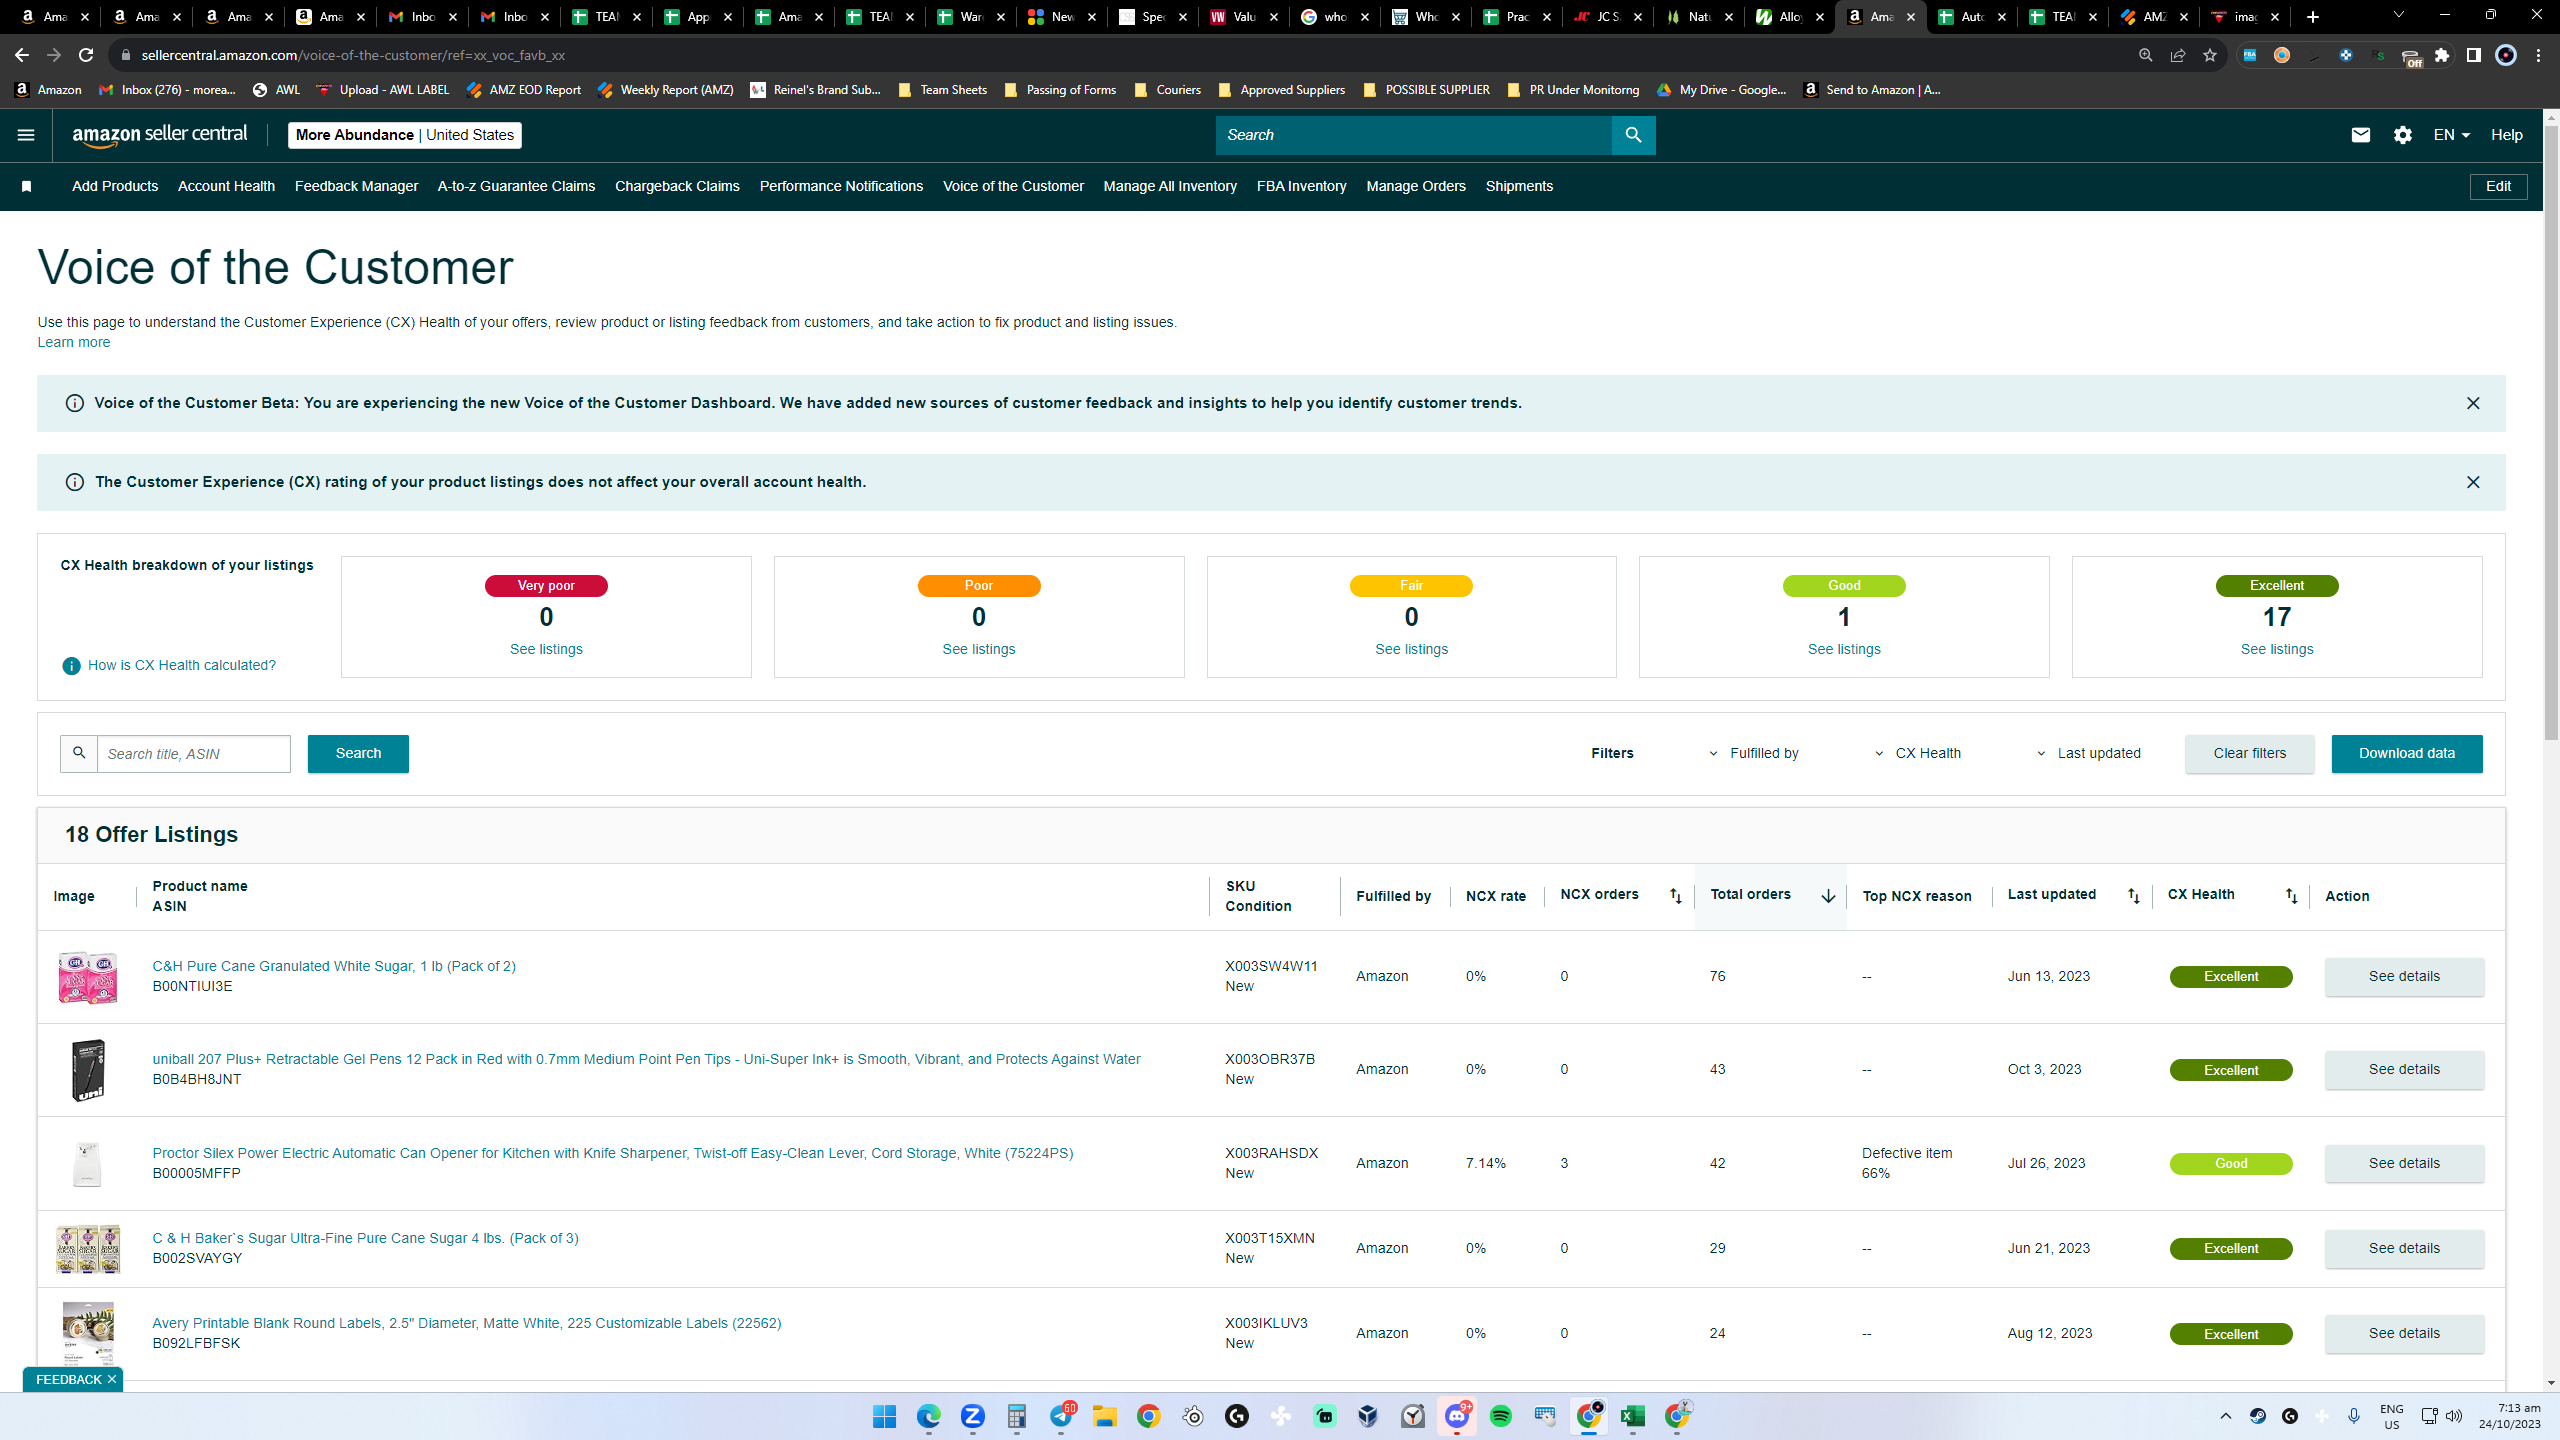2560x1440 pixels.
Task: Sort listings by the CX Health column
Action: [x=2291, y=896]
